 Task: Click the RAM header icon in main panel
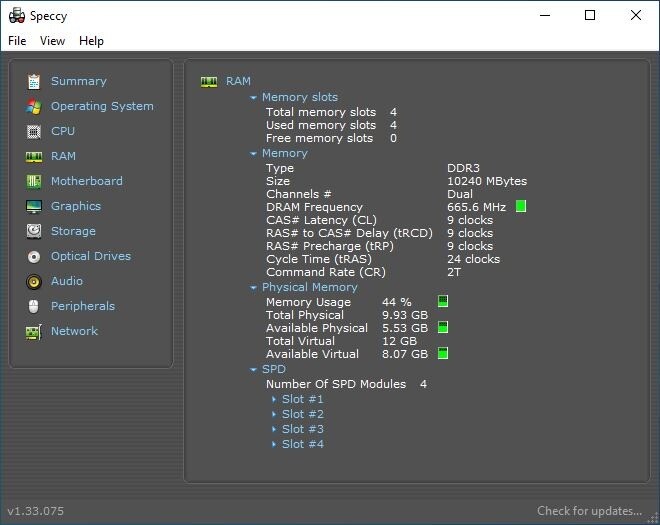(x=209, y=82)
